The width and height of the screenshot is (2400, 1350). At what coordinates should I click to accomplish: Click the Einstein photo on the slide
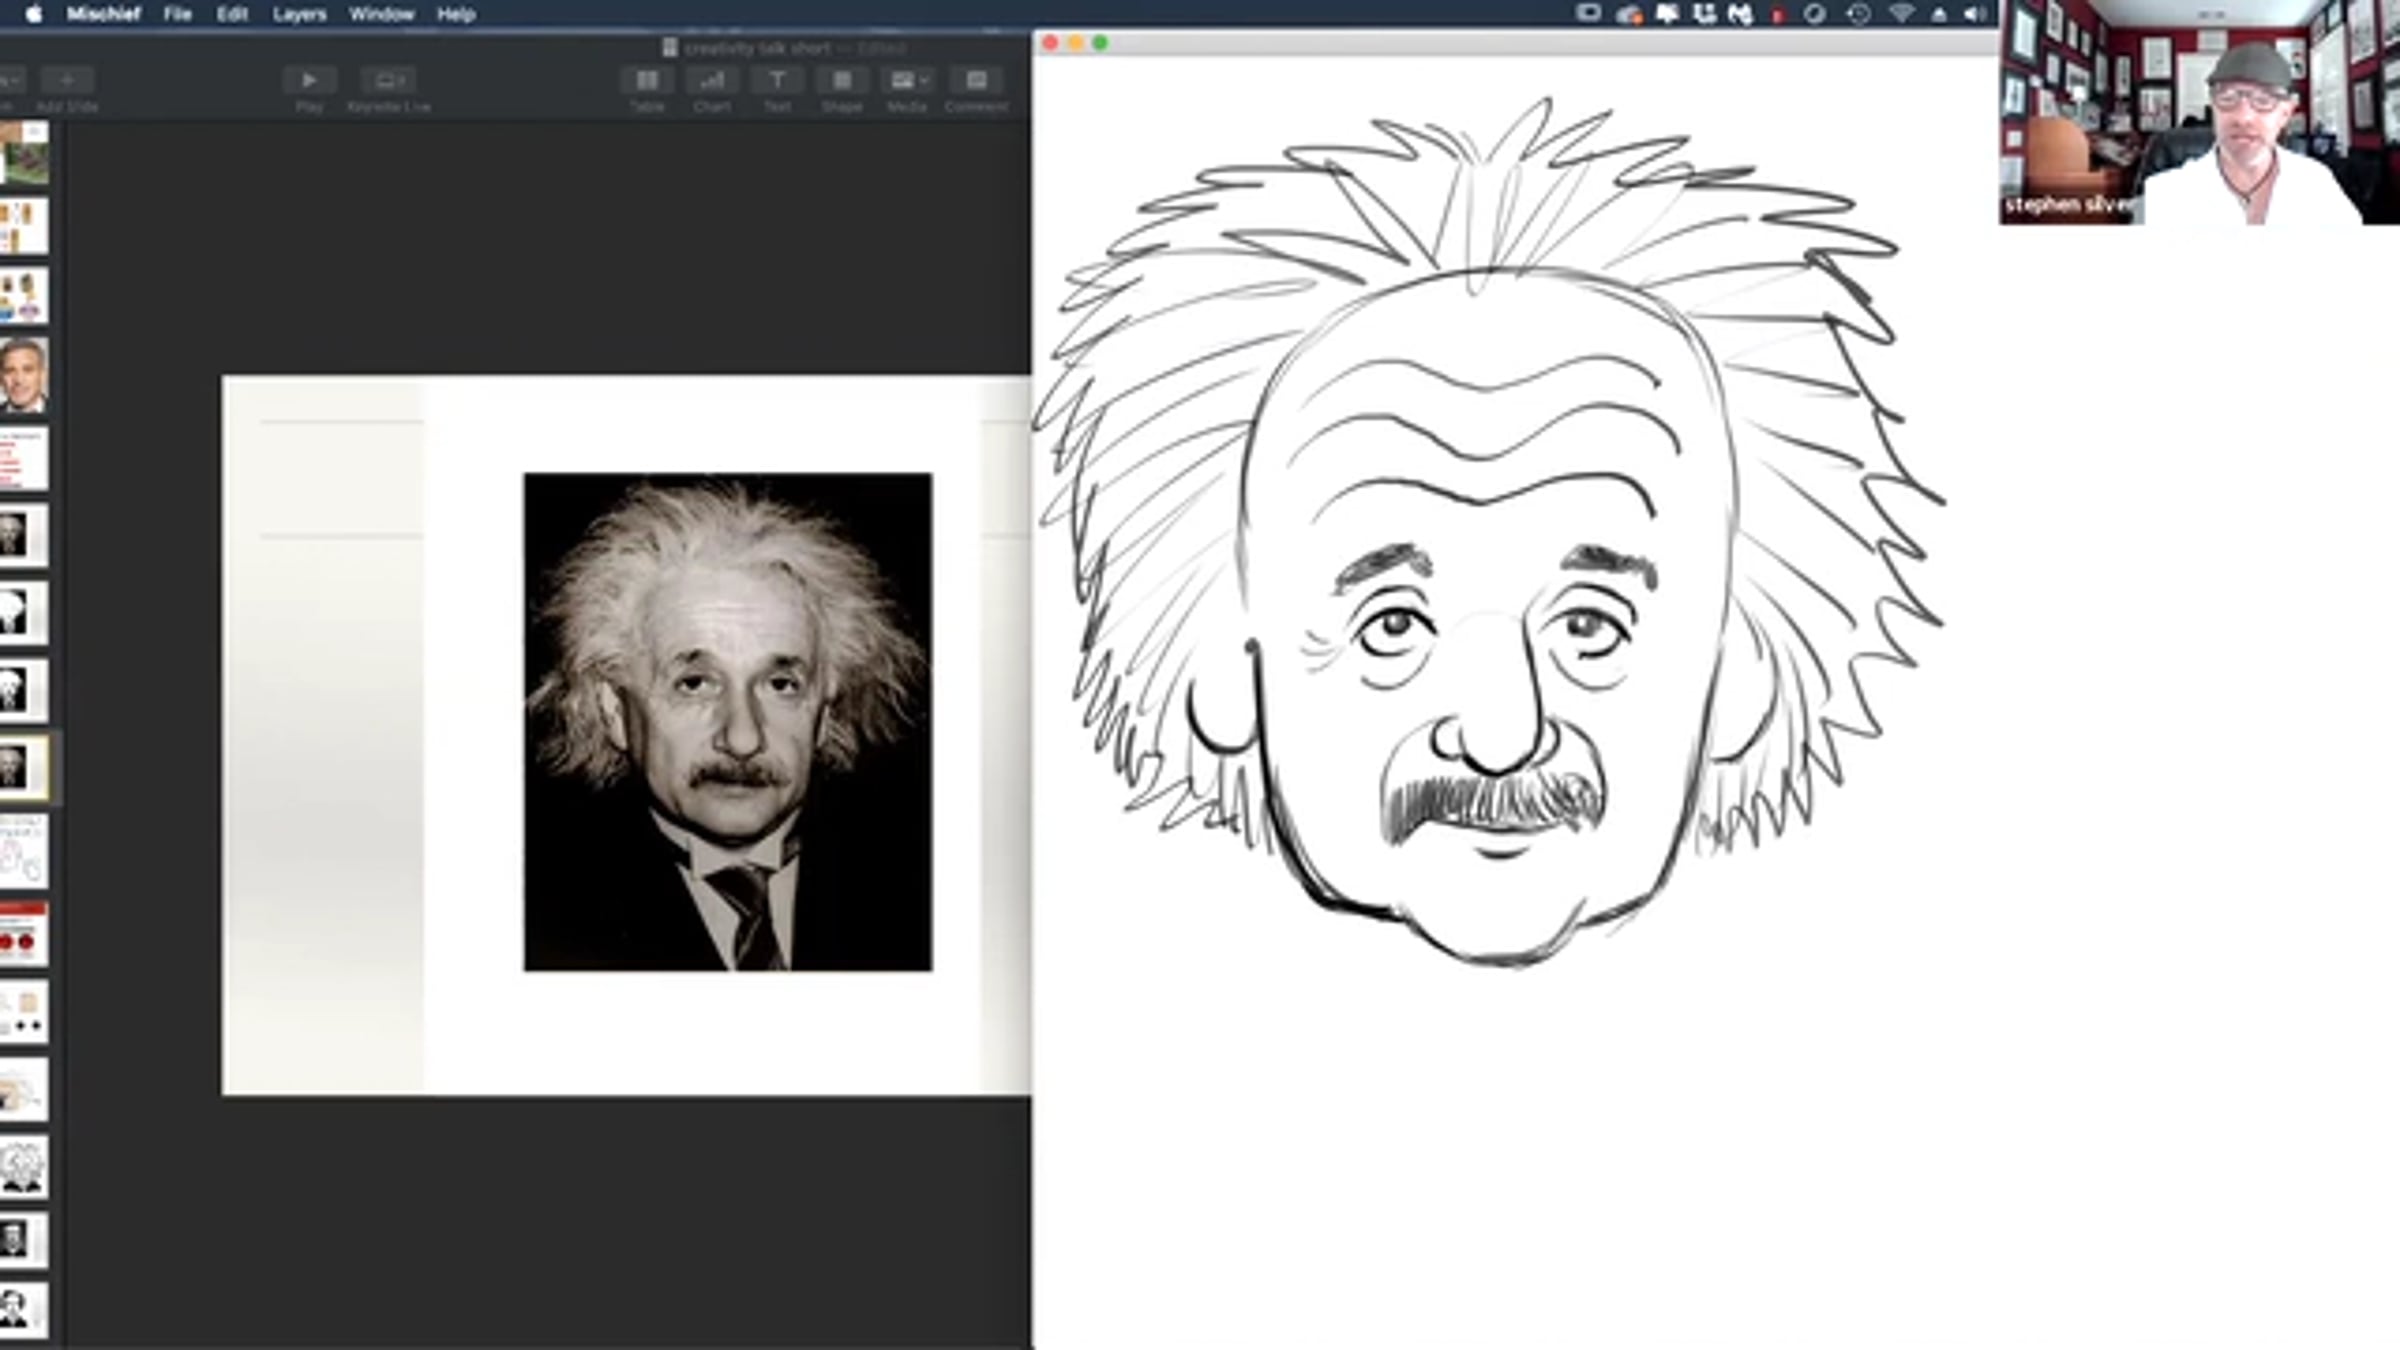(x=727, y=721)
